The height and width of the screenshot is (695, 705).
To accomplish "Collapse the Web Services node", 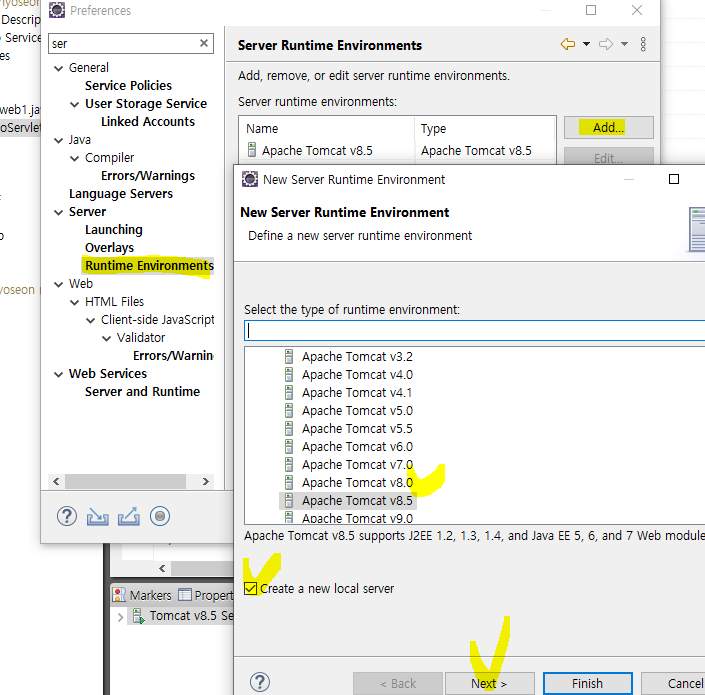I will click(x=58, y=374).
